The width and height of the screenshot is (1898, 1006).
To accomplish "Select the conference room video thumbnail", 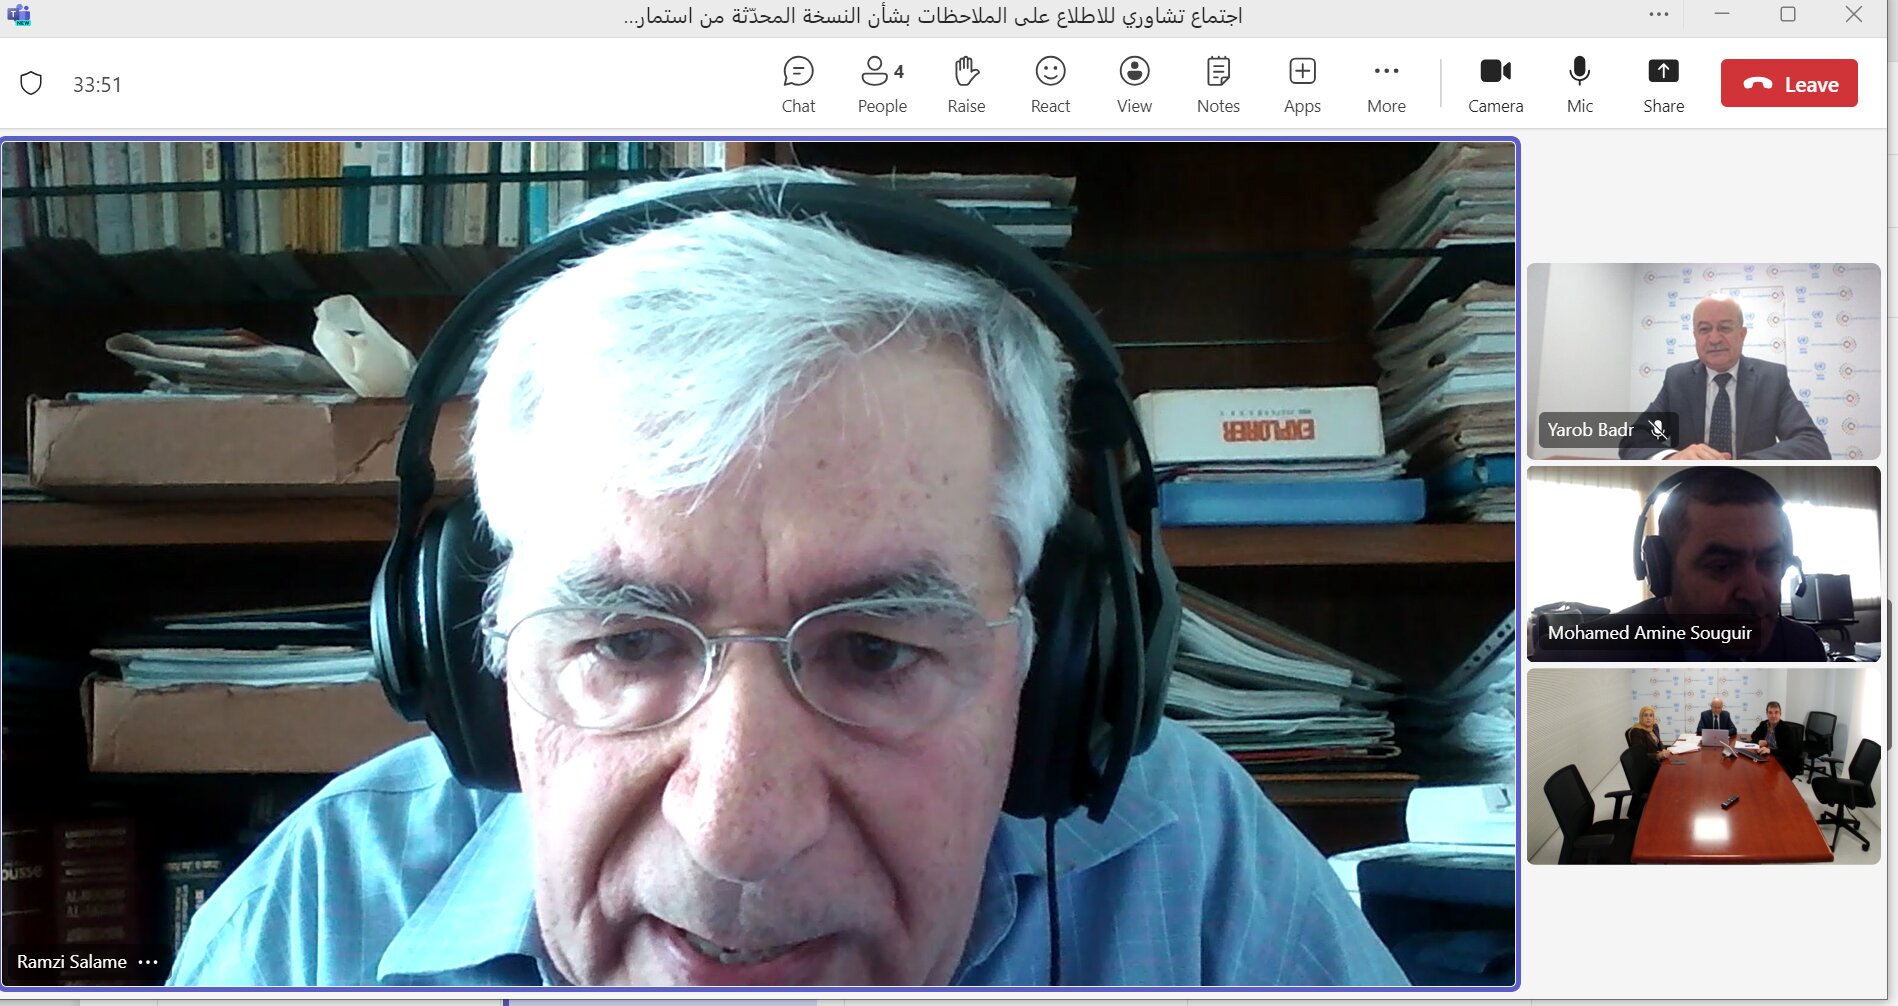I will click(1703, 766).
